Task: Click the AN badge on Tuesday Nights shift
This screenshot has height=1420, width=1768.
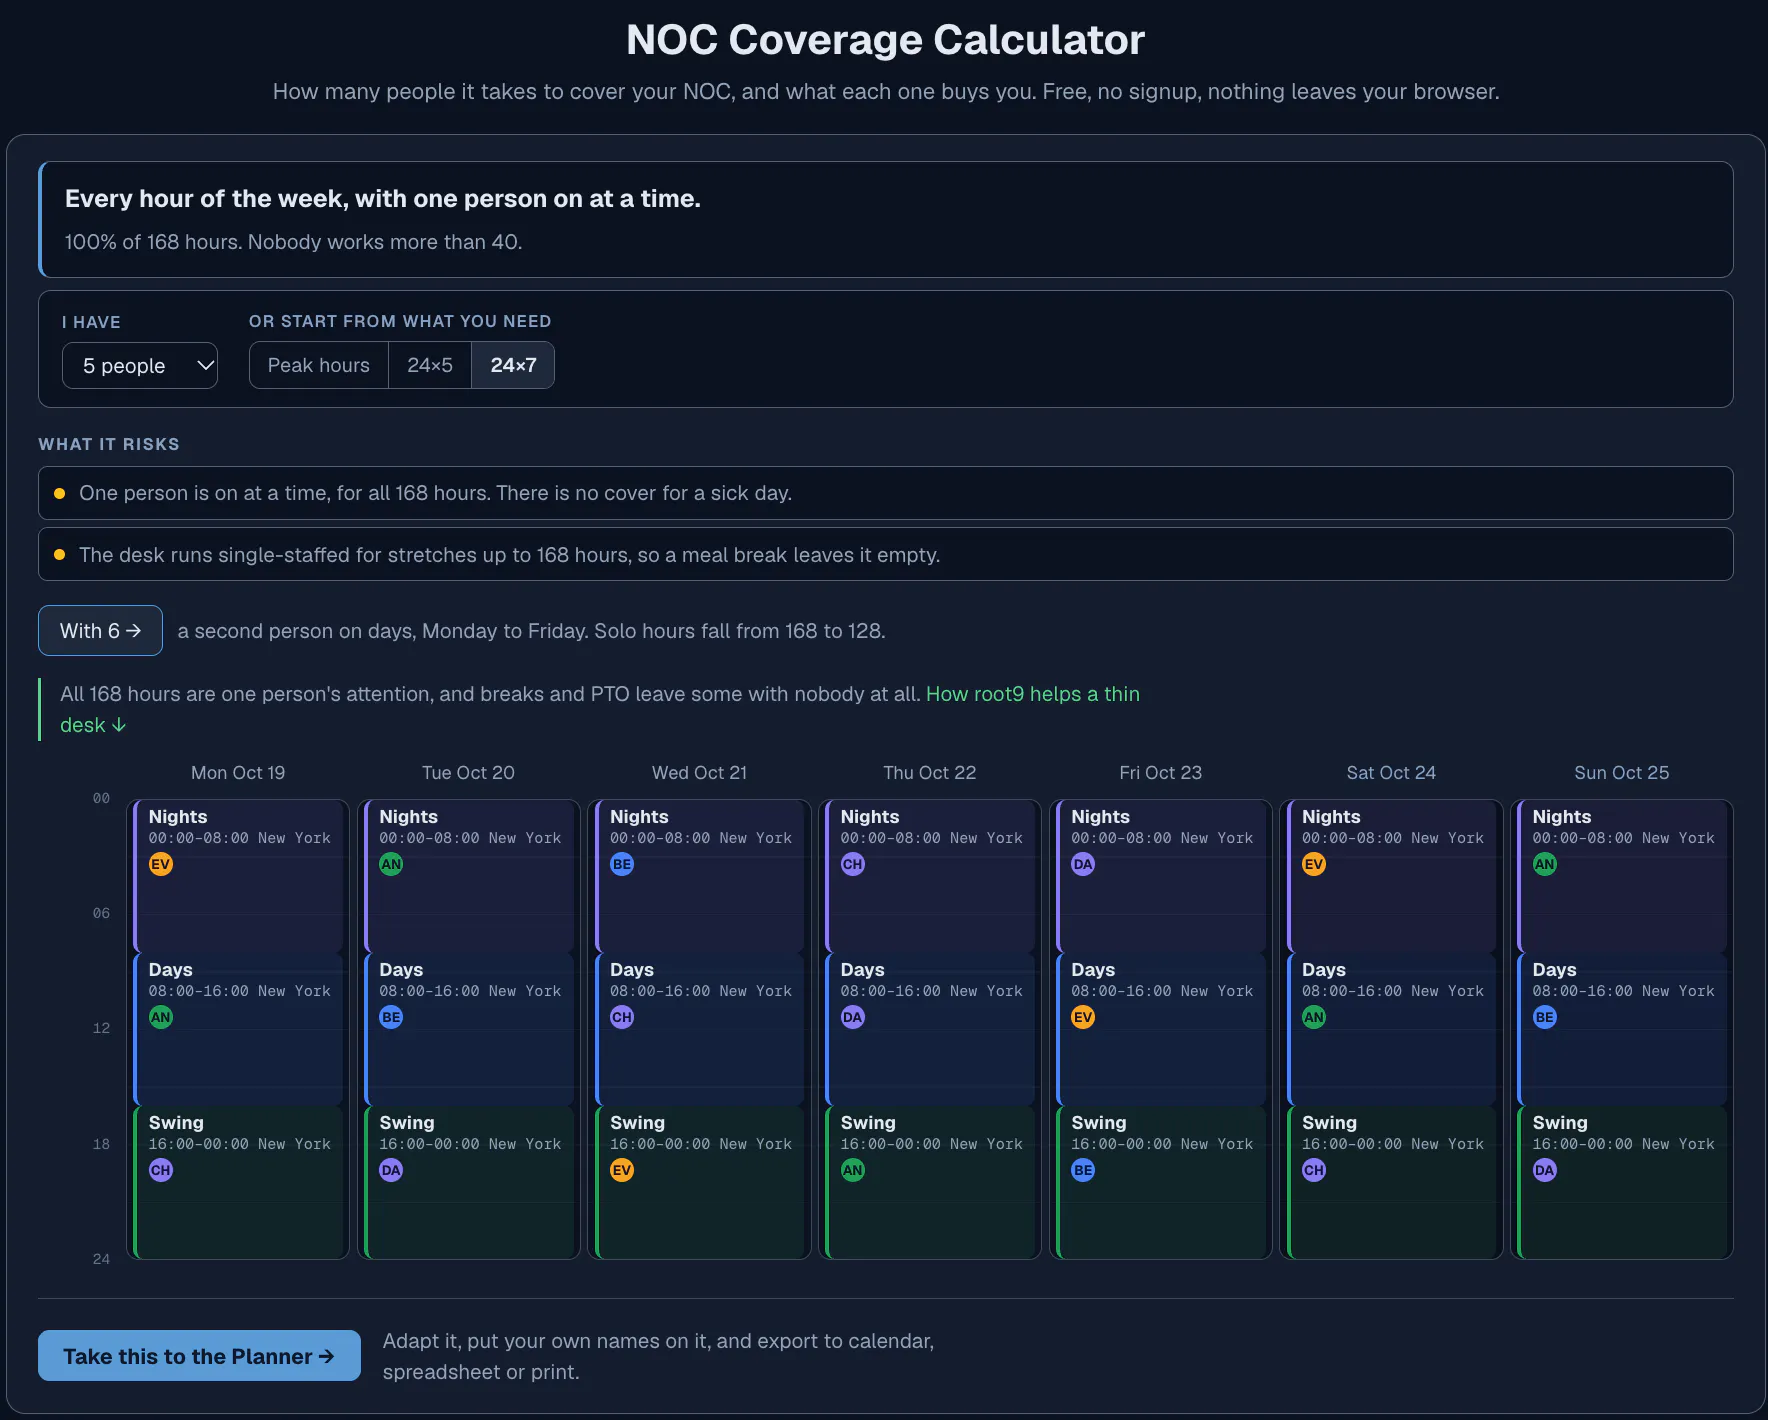Action: [391, 864]
